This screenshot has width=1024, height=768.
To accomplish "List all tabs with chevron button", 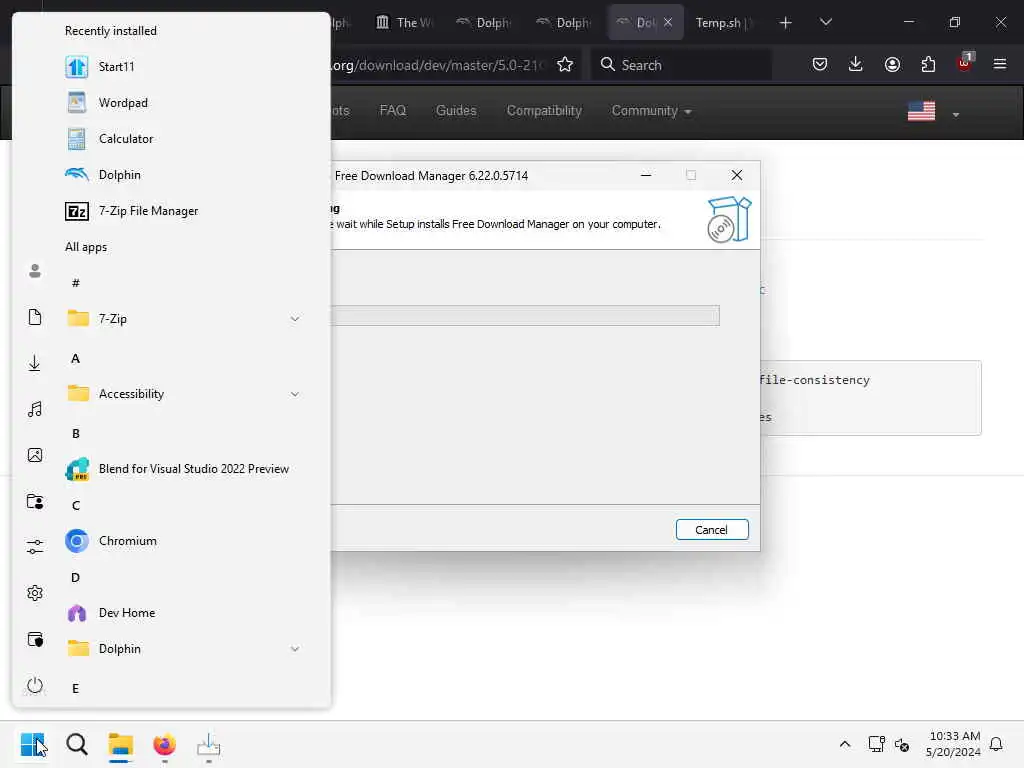I will coord(825,22).
